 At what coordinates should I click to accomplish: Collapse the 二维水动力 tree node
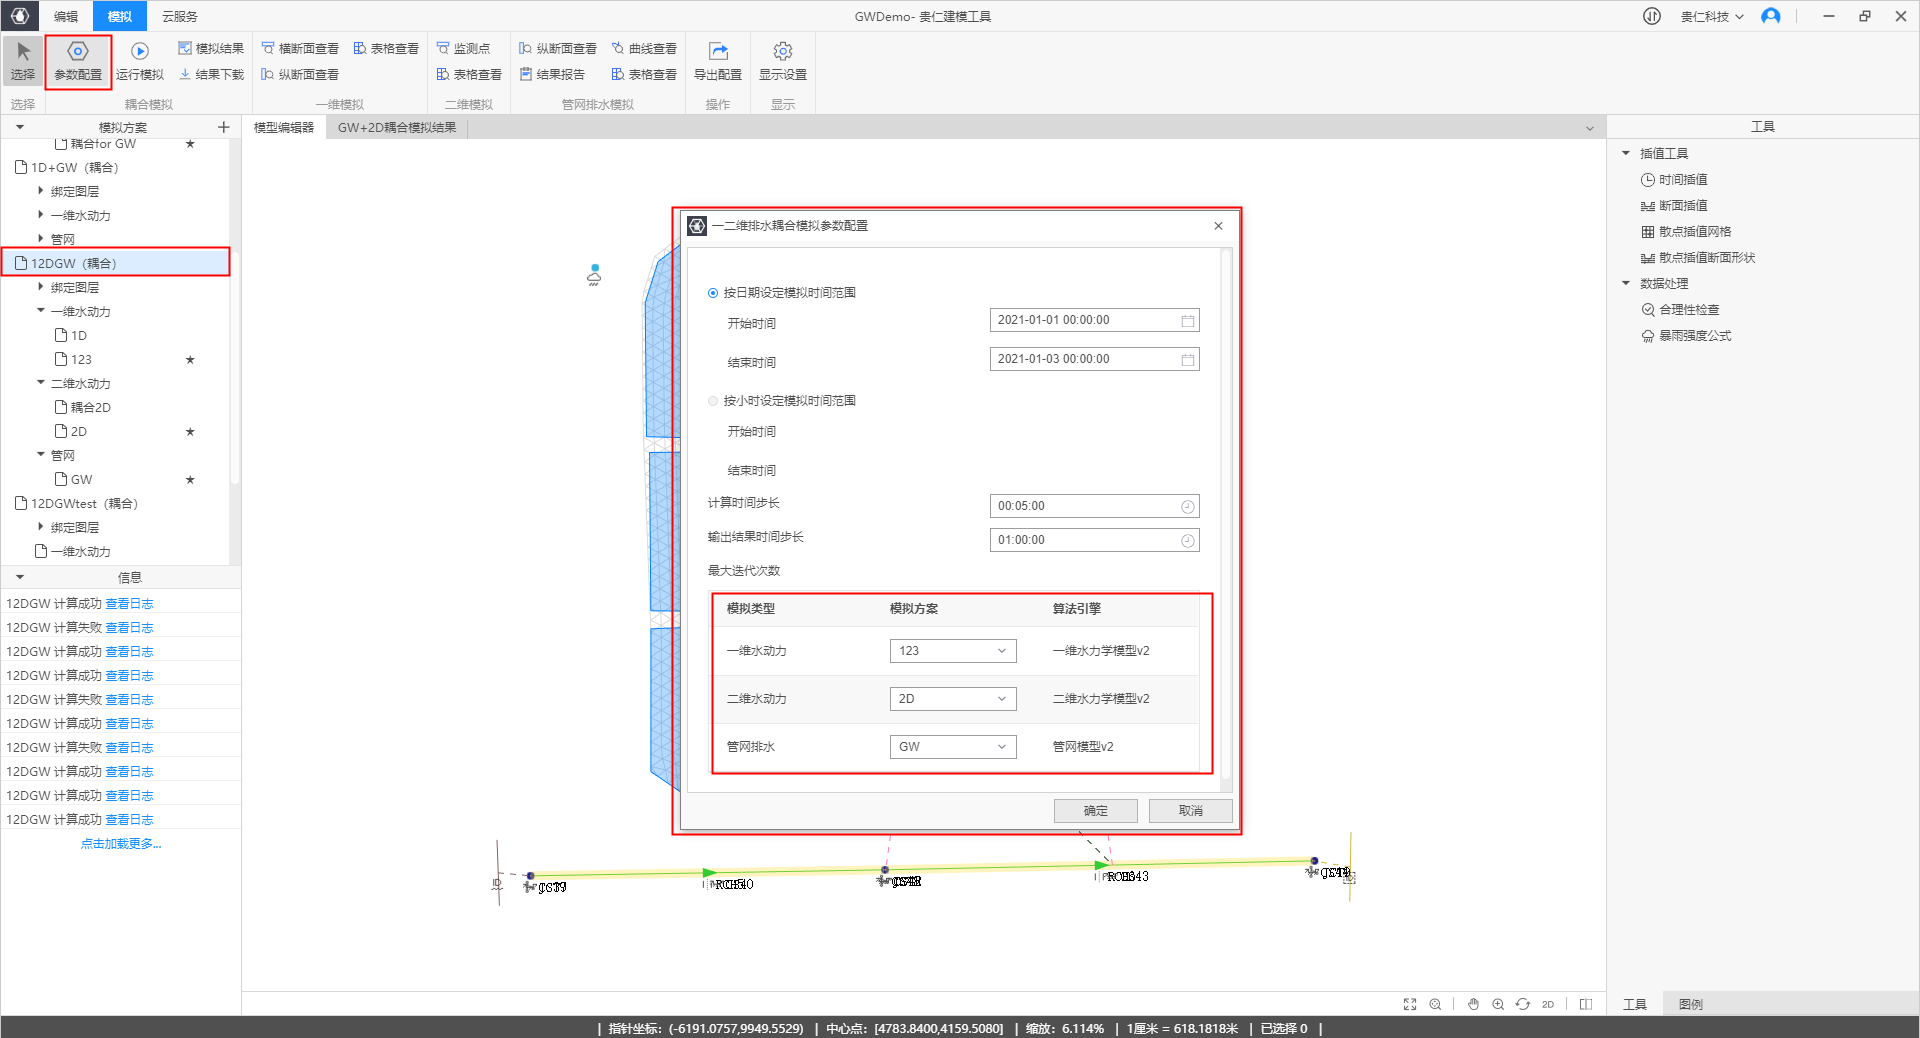pos(41,383)
